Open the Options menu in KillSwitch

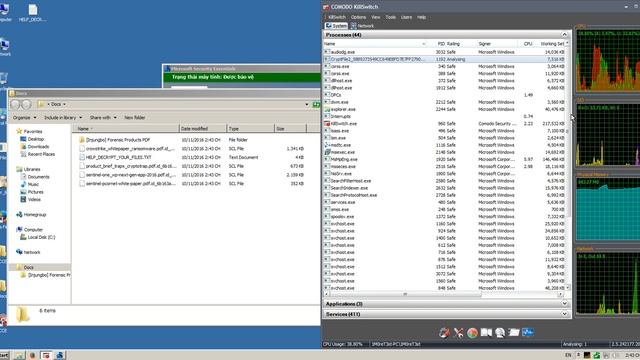pos(358,17)
